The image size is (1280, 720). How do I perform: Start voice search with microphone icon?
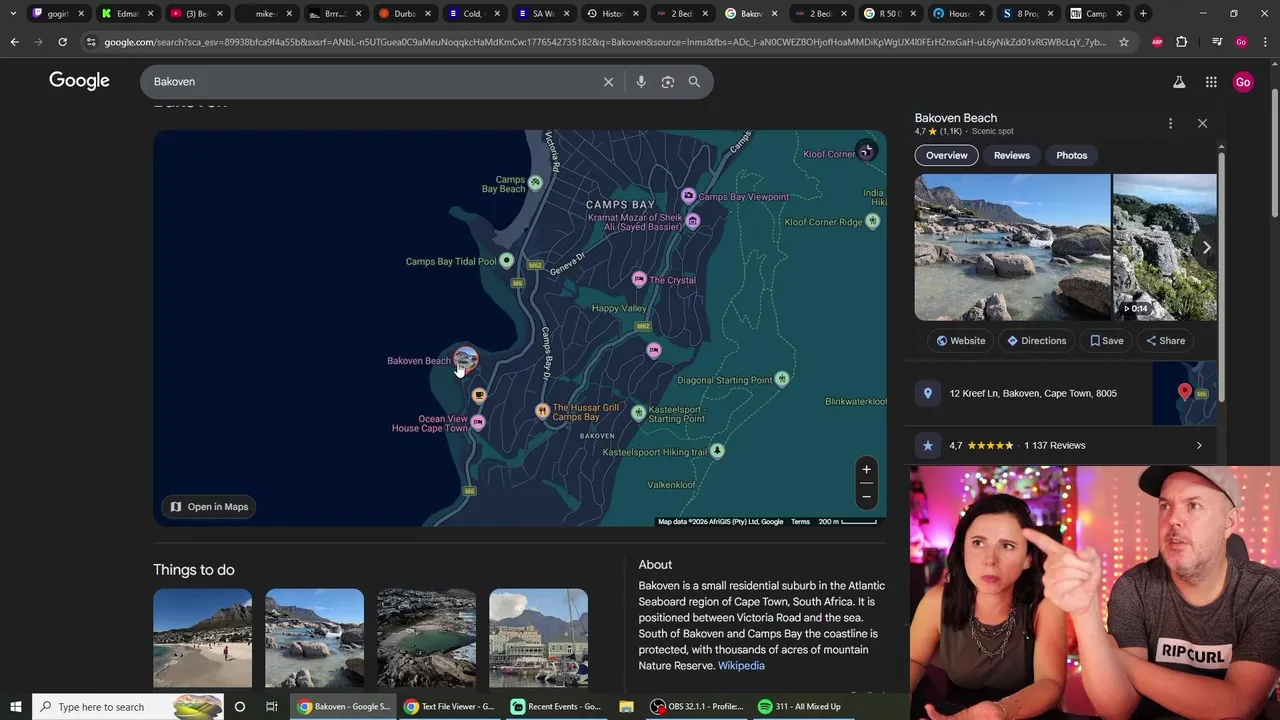click(x=641, y=82)
